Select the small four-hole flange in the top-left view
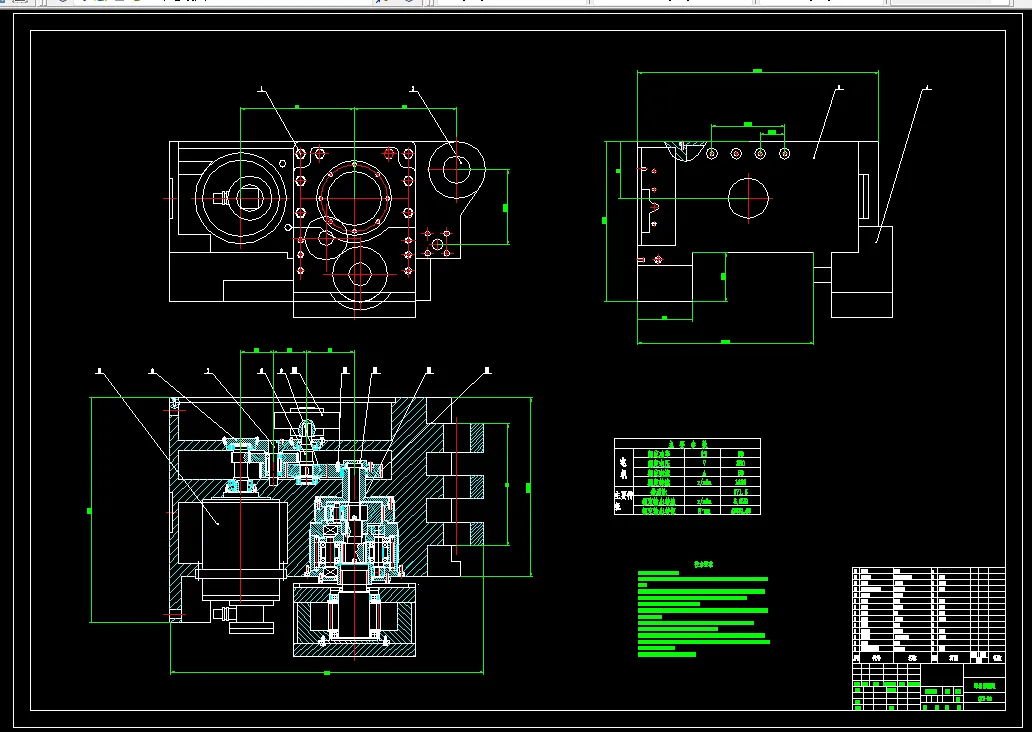Image resolution: width=1032 pixels, height=732 pixels. coord(437,244)
